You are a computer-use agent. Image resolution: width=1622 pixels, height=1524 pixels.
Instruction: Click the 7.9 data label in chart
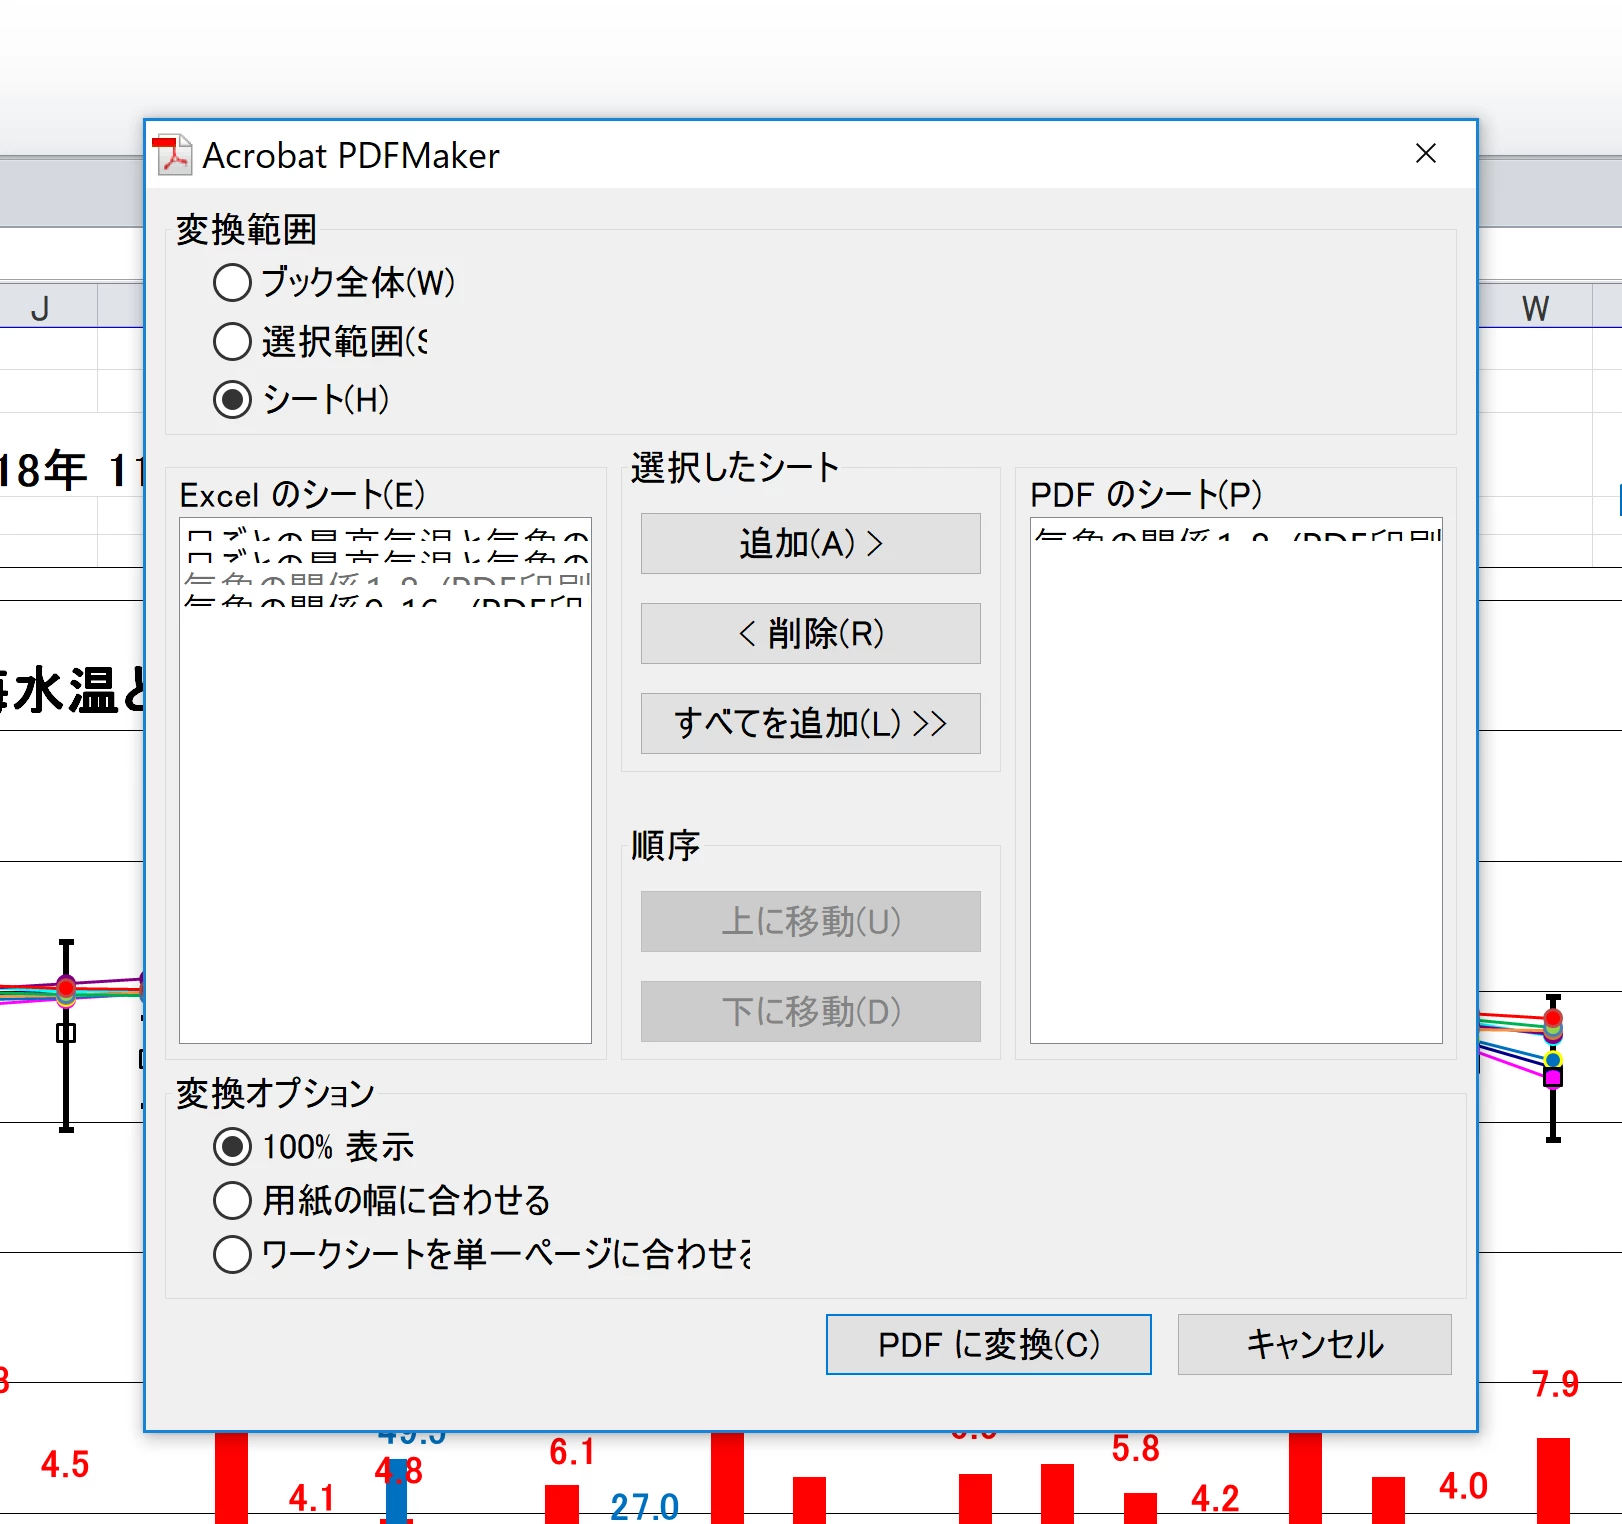1555,1384
